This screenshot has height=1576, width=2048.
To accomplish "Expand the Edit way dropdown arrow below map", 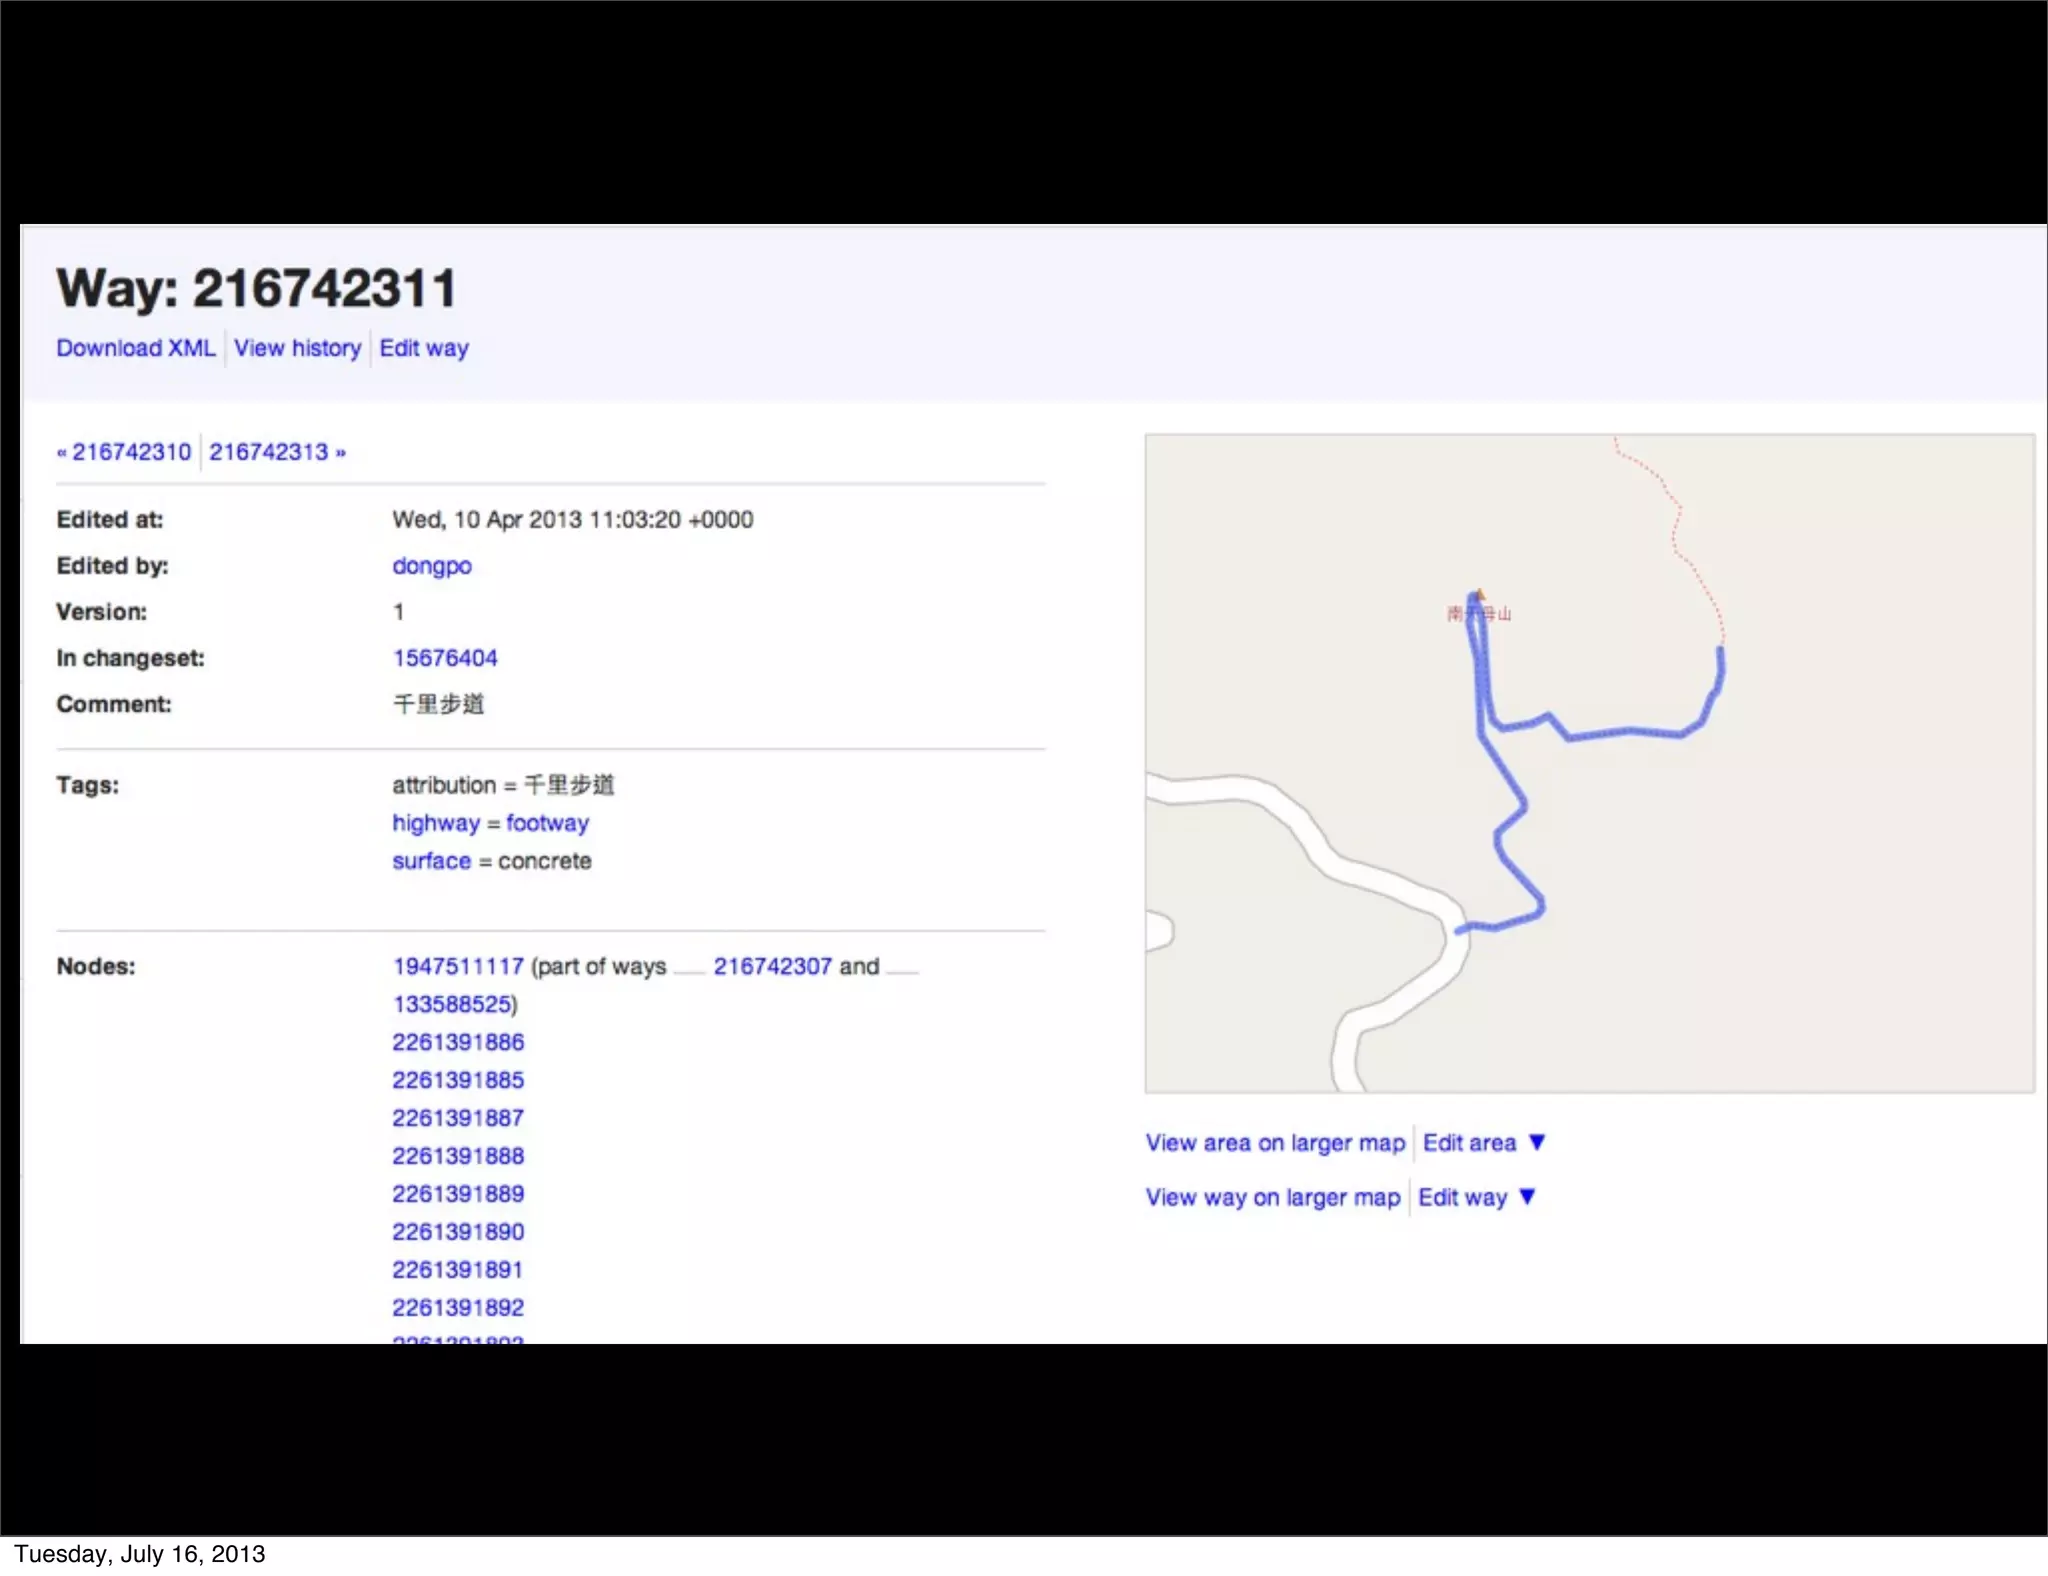I will point(1527,1196).
